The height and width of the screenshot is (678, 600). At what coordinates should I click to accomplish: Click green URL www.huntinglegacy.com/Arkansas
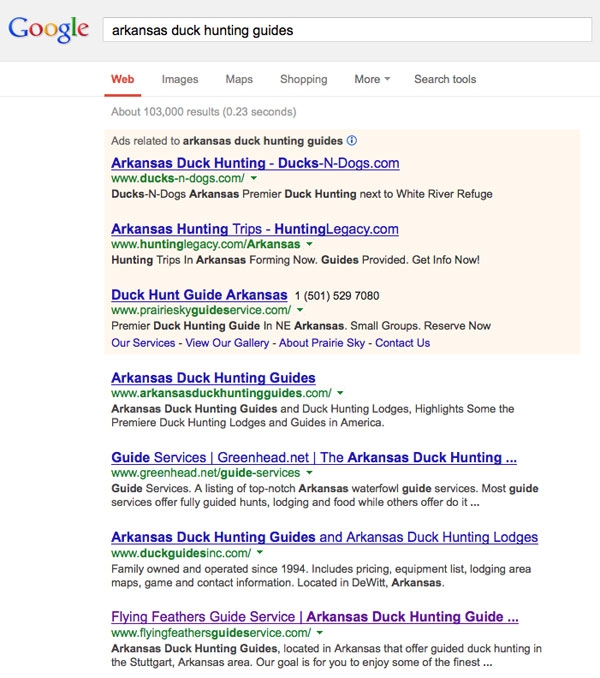pos(206,244)
